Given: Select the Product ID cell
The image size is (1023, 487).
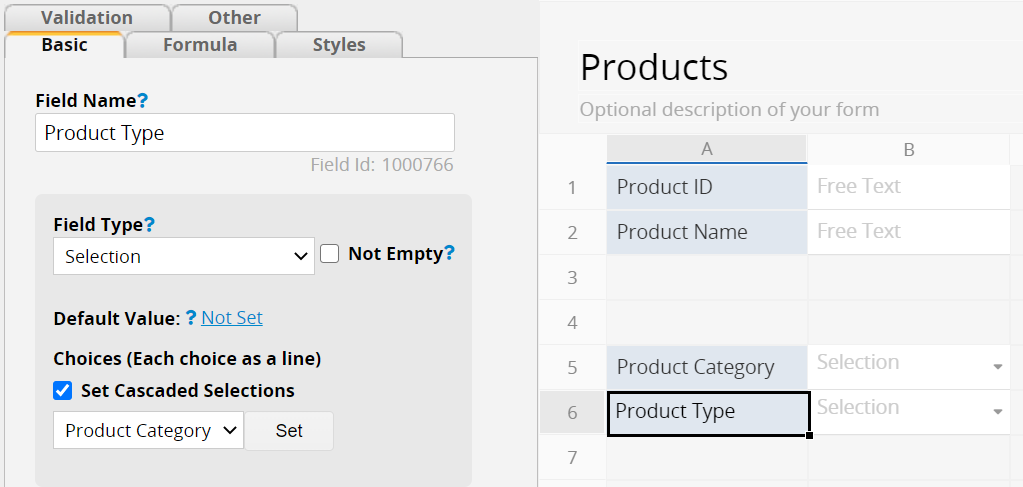Looking at the screenshot, I should tap(707, 187).
